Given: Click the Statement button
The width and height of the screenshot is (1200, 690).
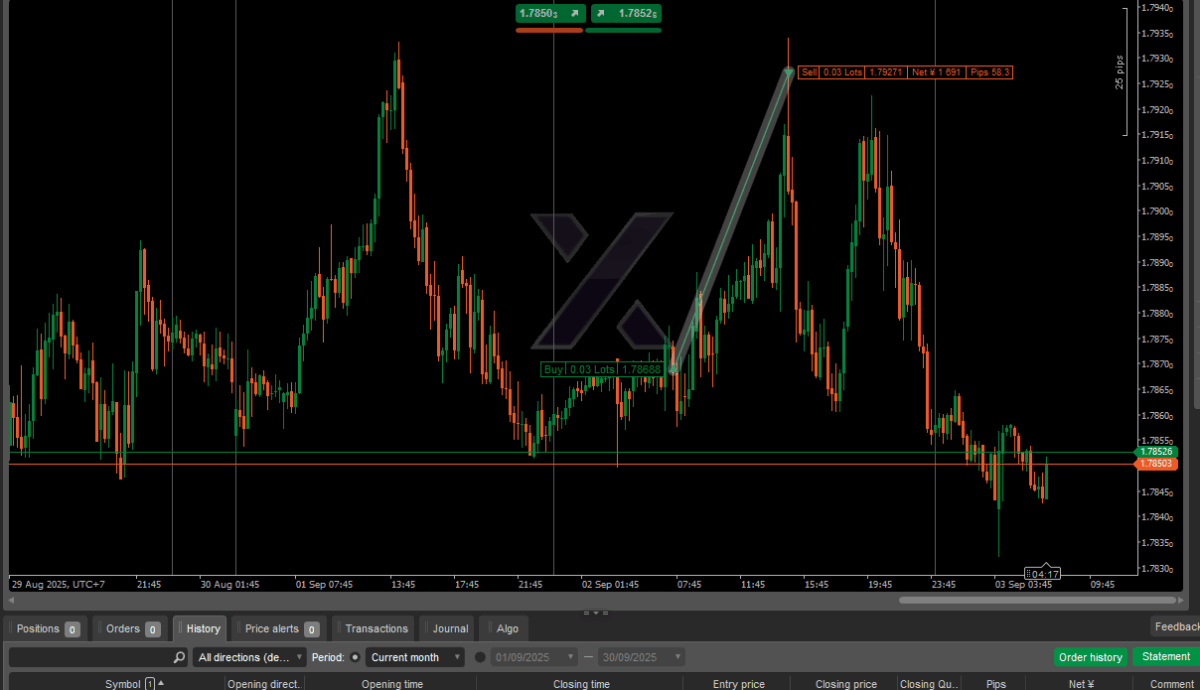Looking at the screenshot, I should pos(1166,657).
